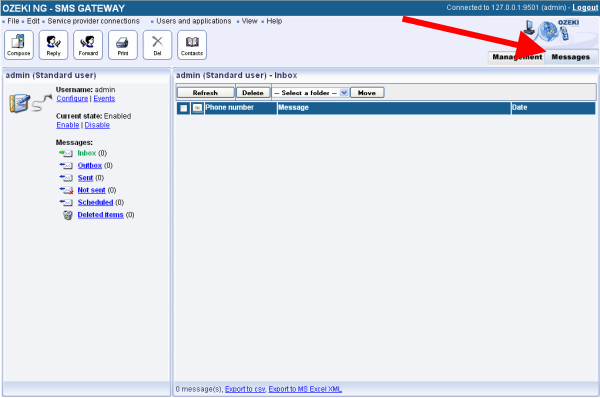Image resolution: width=600 pixels, height=398 pixels.
Task: Open the Deleted items folder link
Action: [x=101, y=215]
